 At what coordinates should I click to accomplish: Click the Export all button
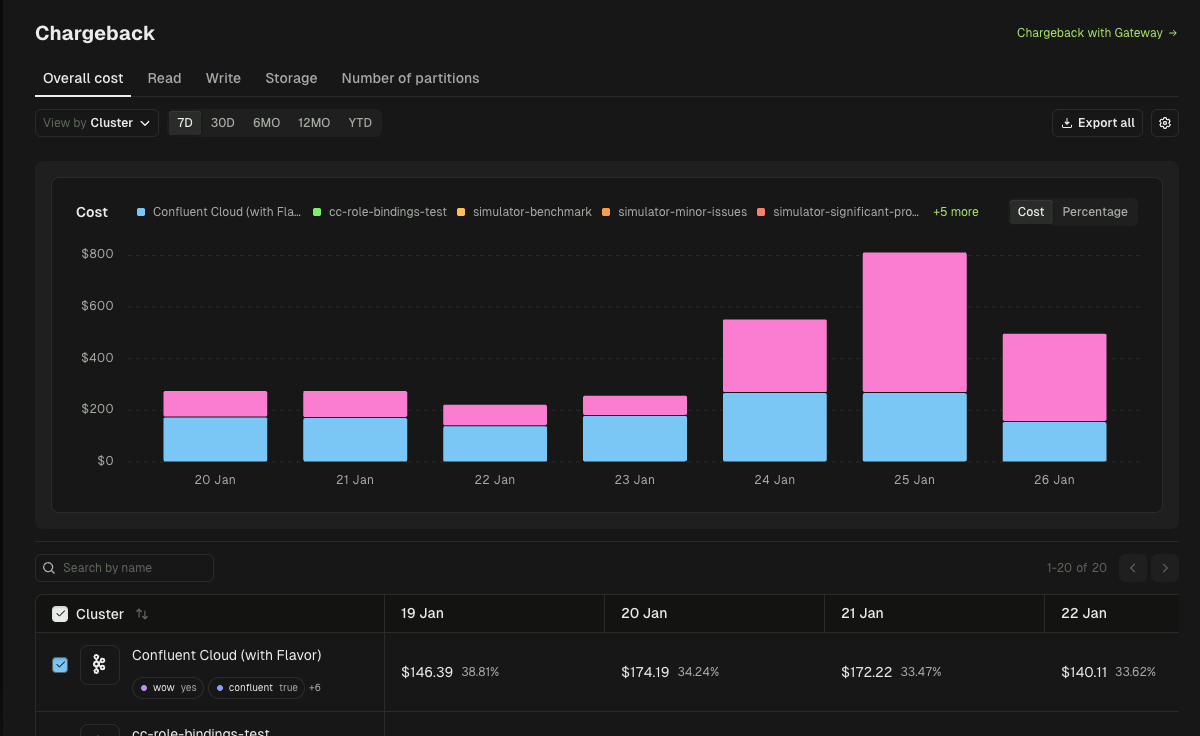click(x=1097, y=122)
